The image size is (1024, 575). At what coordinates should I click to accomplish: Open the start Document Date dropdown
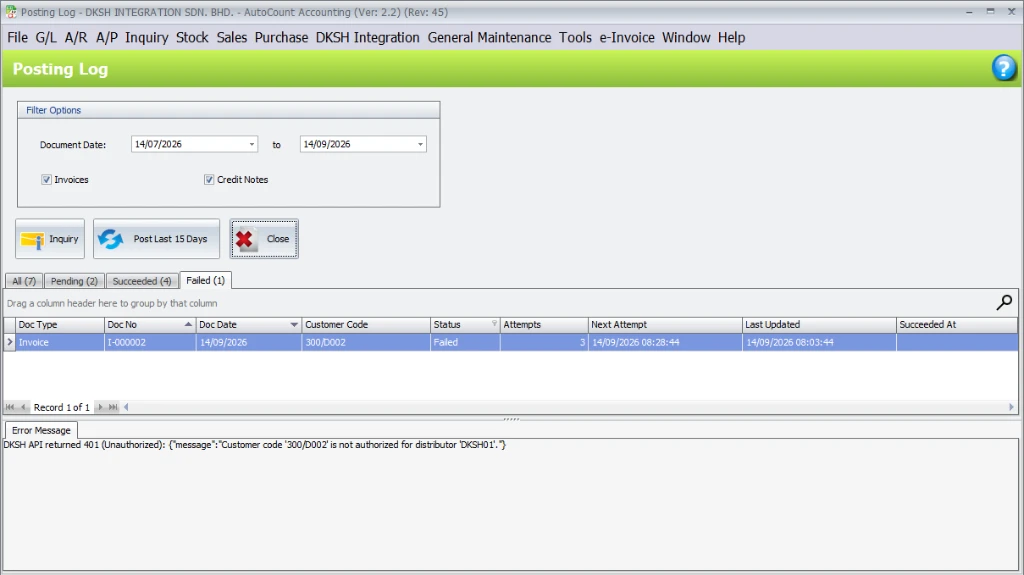tap(251, 144)
